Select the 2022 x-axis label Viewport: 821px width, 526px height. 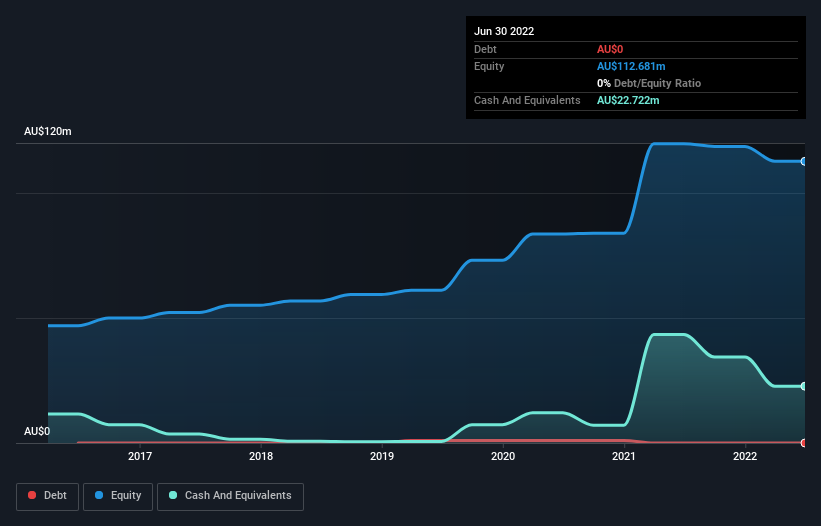pos(745,456)
